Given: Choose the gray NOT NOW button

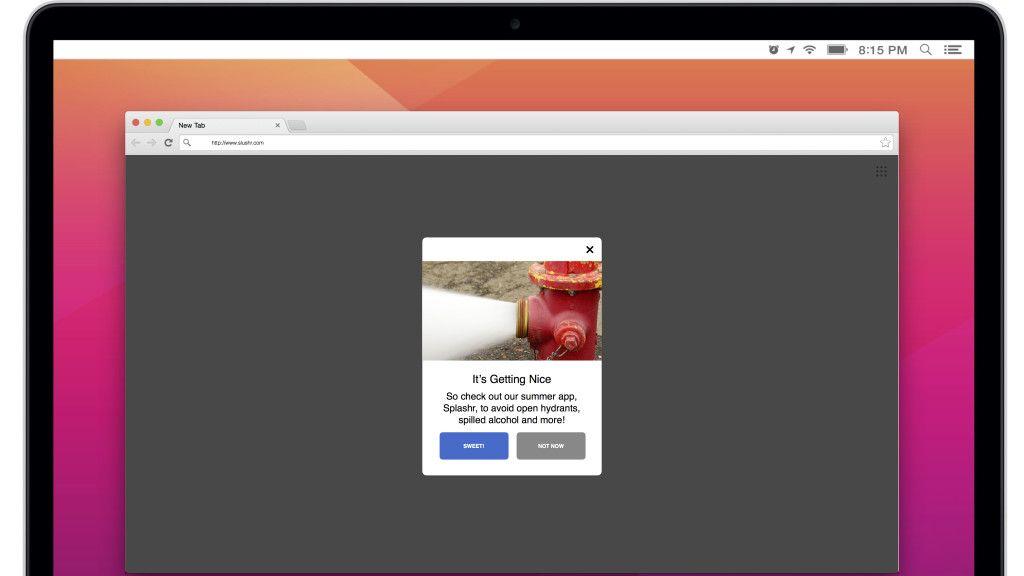Looking at the screenshot, I should (x=551, y=446).
